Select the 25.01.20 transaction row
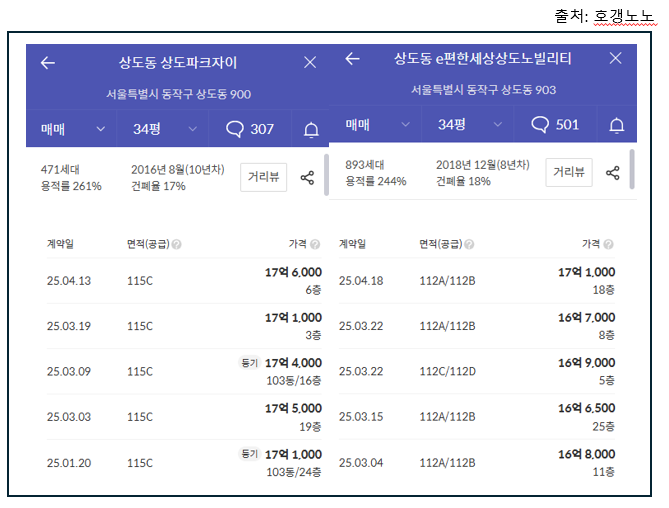This screenshot has width=669, height=508. [184, 463]
